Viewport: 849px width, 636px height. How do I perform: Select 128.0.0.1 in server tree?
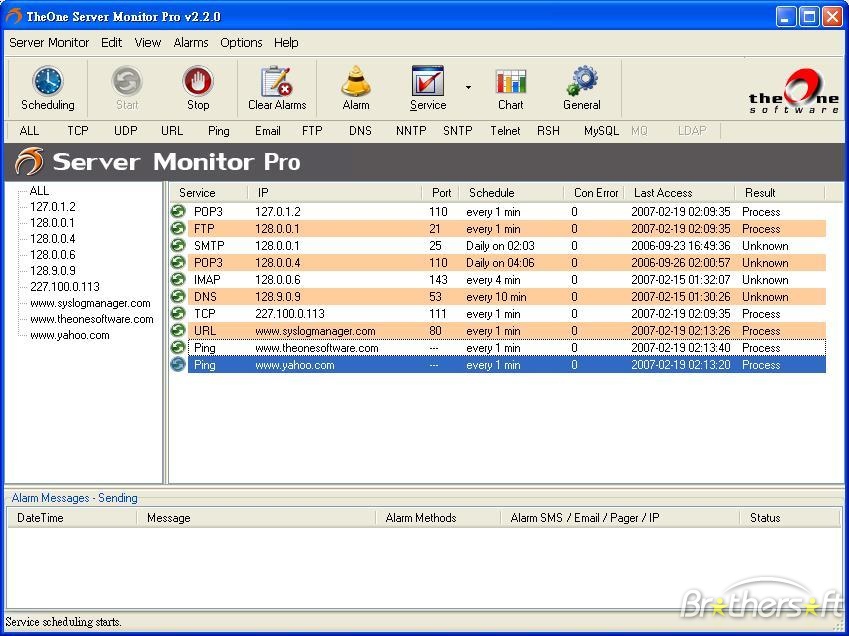point(53,222)
